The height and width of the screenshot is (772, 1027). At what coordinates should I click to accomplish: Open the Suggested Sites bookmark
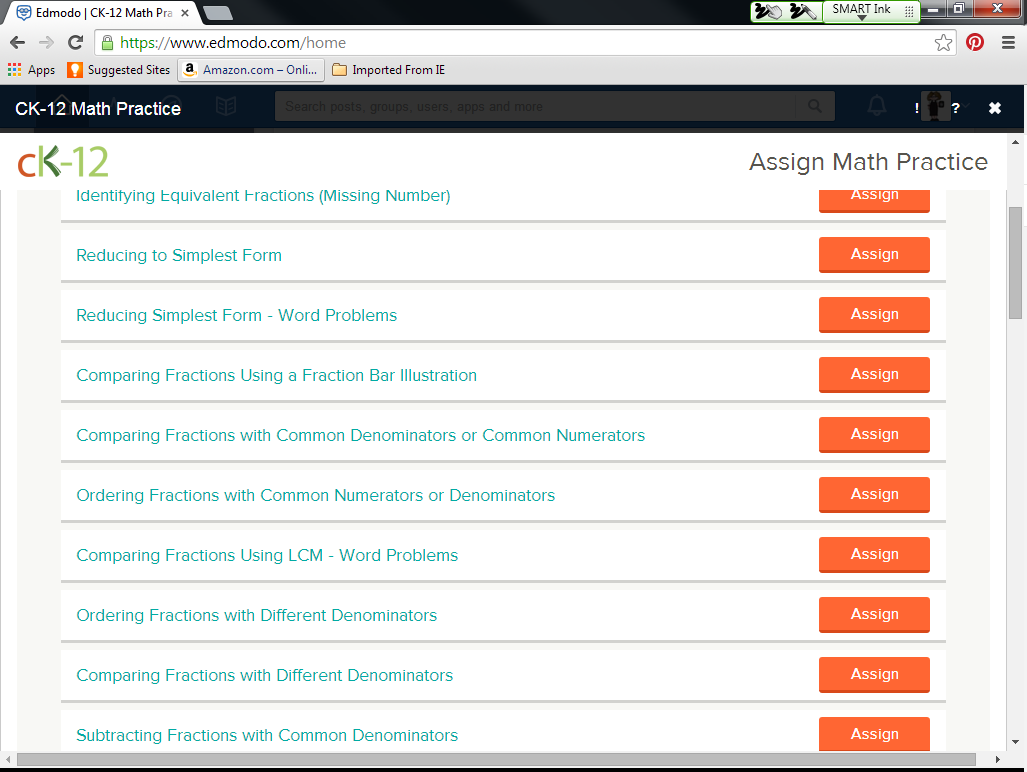pos(119,70)
